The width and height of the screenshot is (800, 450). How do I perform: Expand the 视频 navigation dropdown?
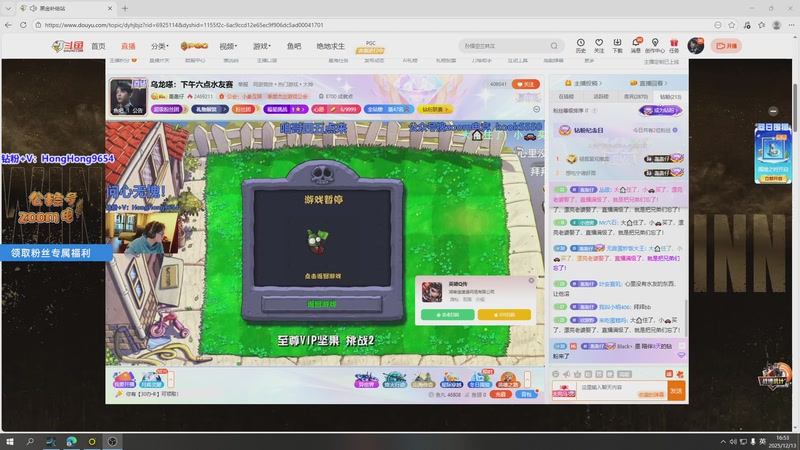(229, 46)
